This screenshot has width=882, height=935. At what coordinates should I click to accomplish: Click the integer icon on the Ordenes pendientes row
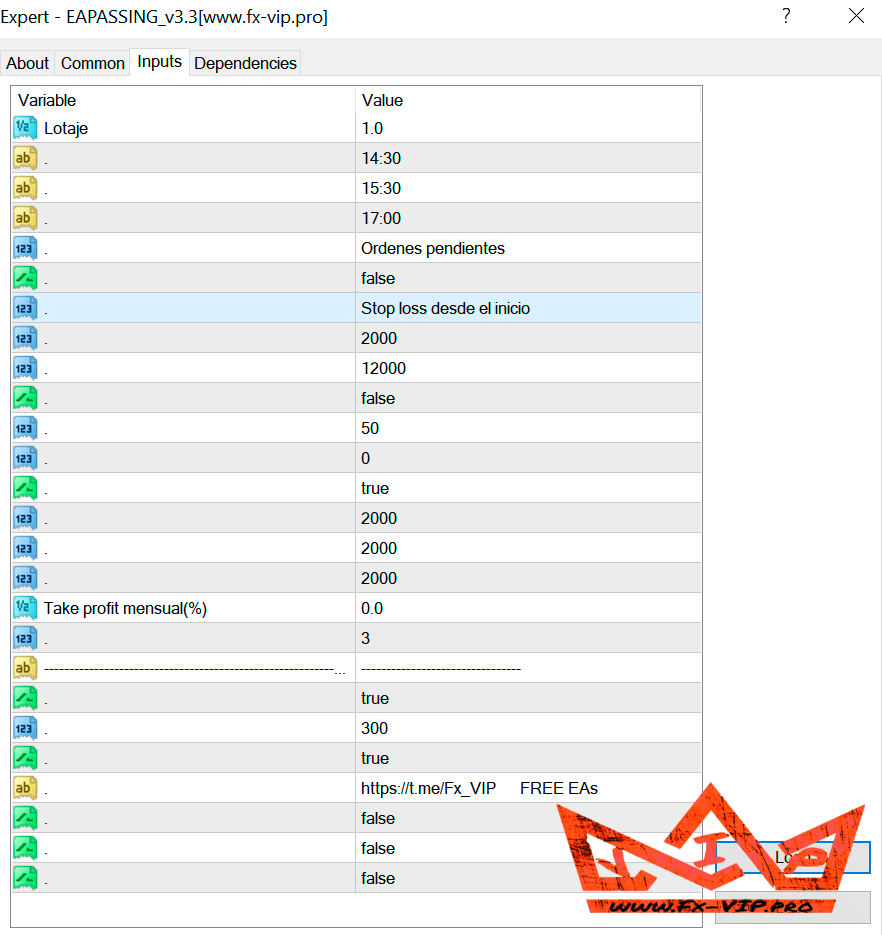click(x=25, y=248)
